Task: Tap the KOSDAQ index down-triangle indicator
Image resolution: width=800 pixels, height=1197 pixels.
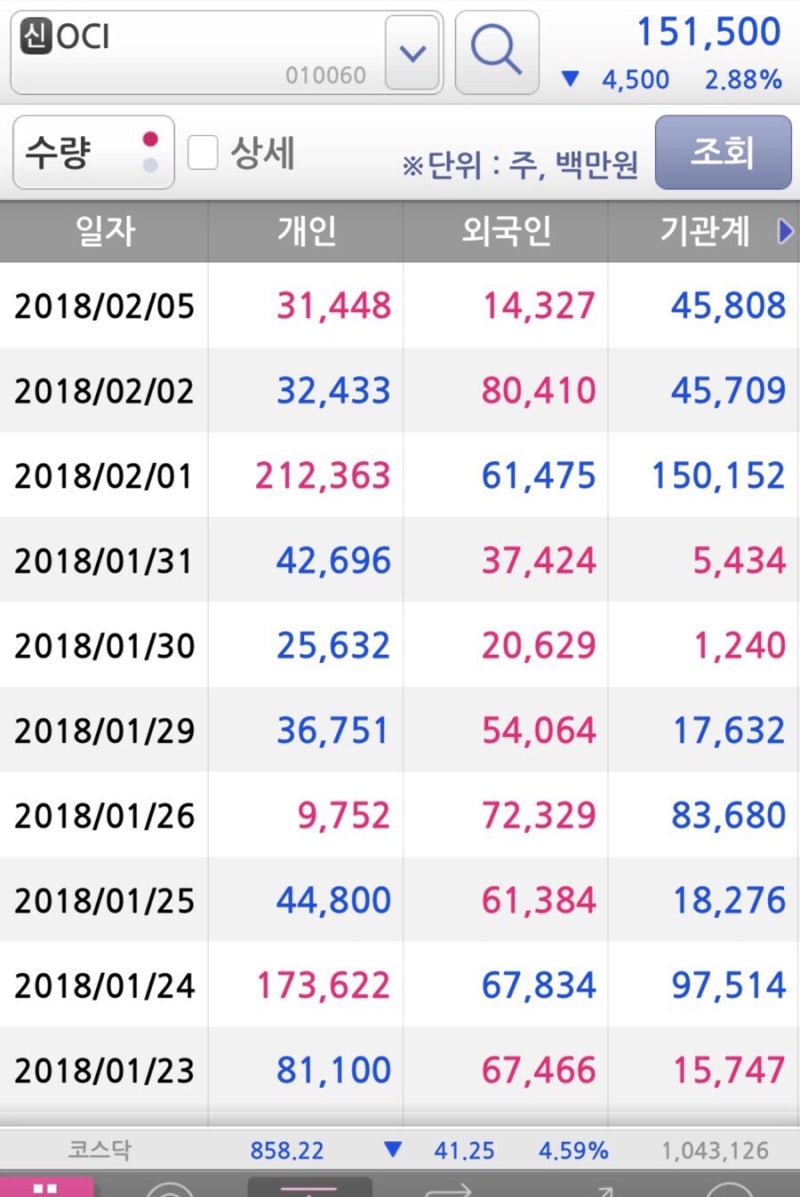Action: click(x=393, y=1150)
